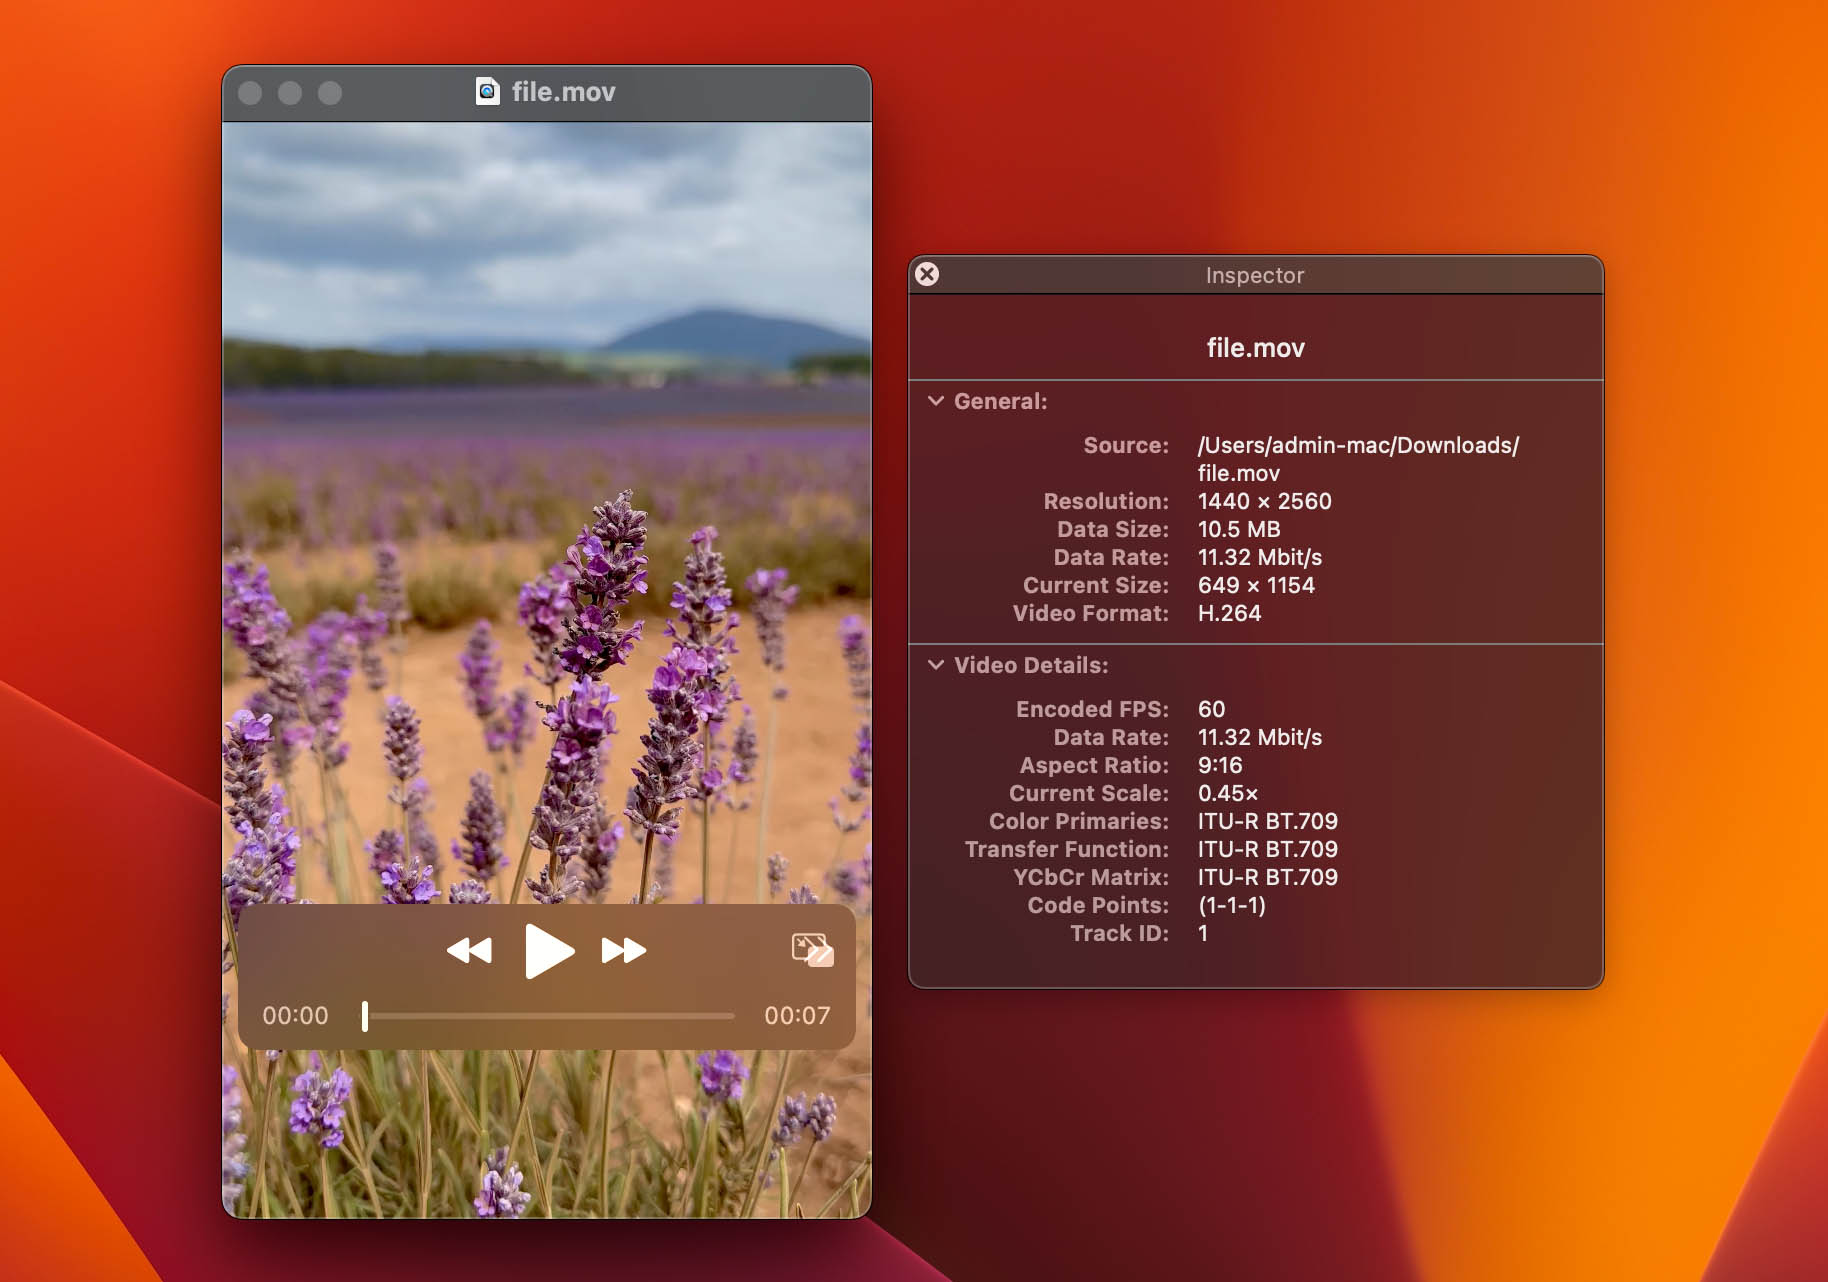Screen dimensions: 1828x1282
Task: Select the Data Size value 10.5 MB
Action: [1239, 529]
